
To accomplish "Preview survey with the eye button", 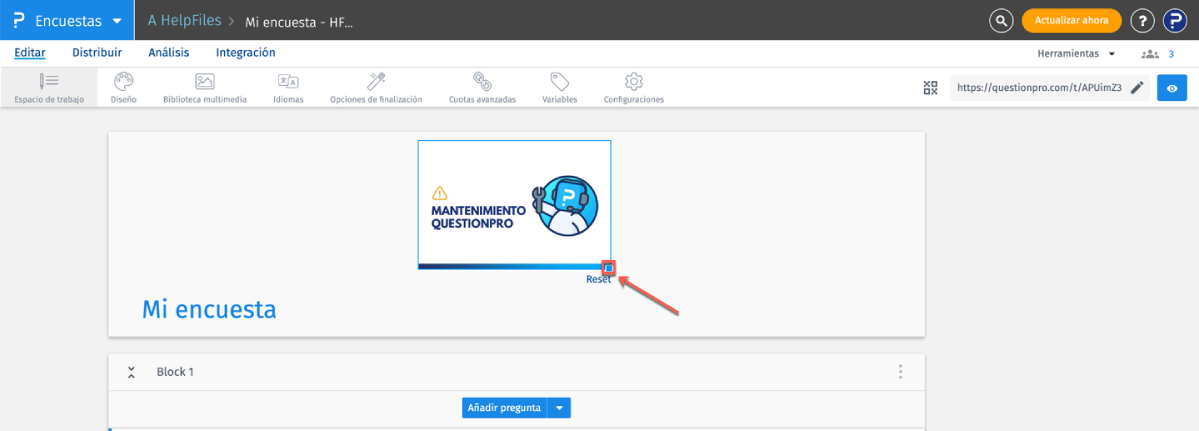I will coord(1171,88).
